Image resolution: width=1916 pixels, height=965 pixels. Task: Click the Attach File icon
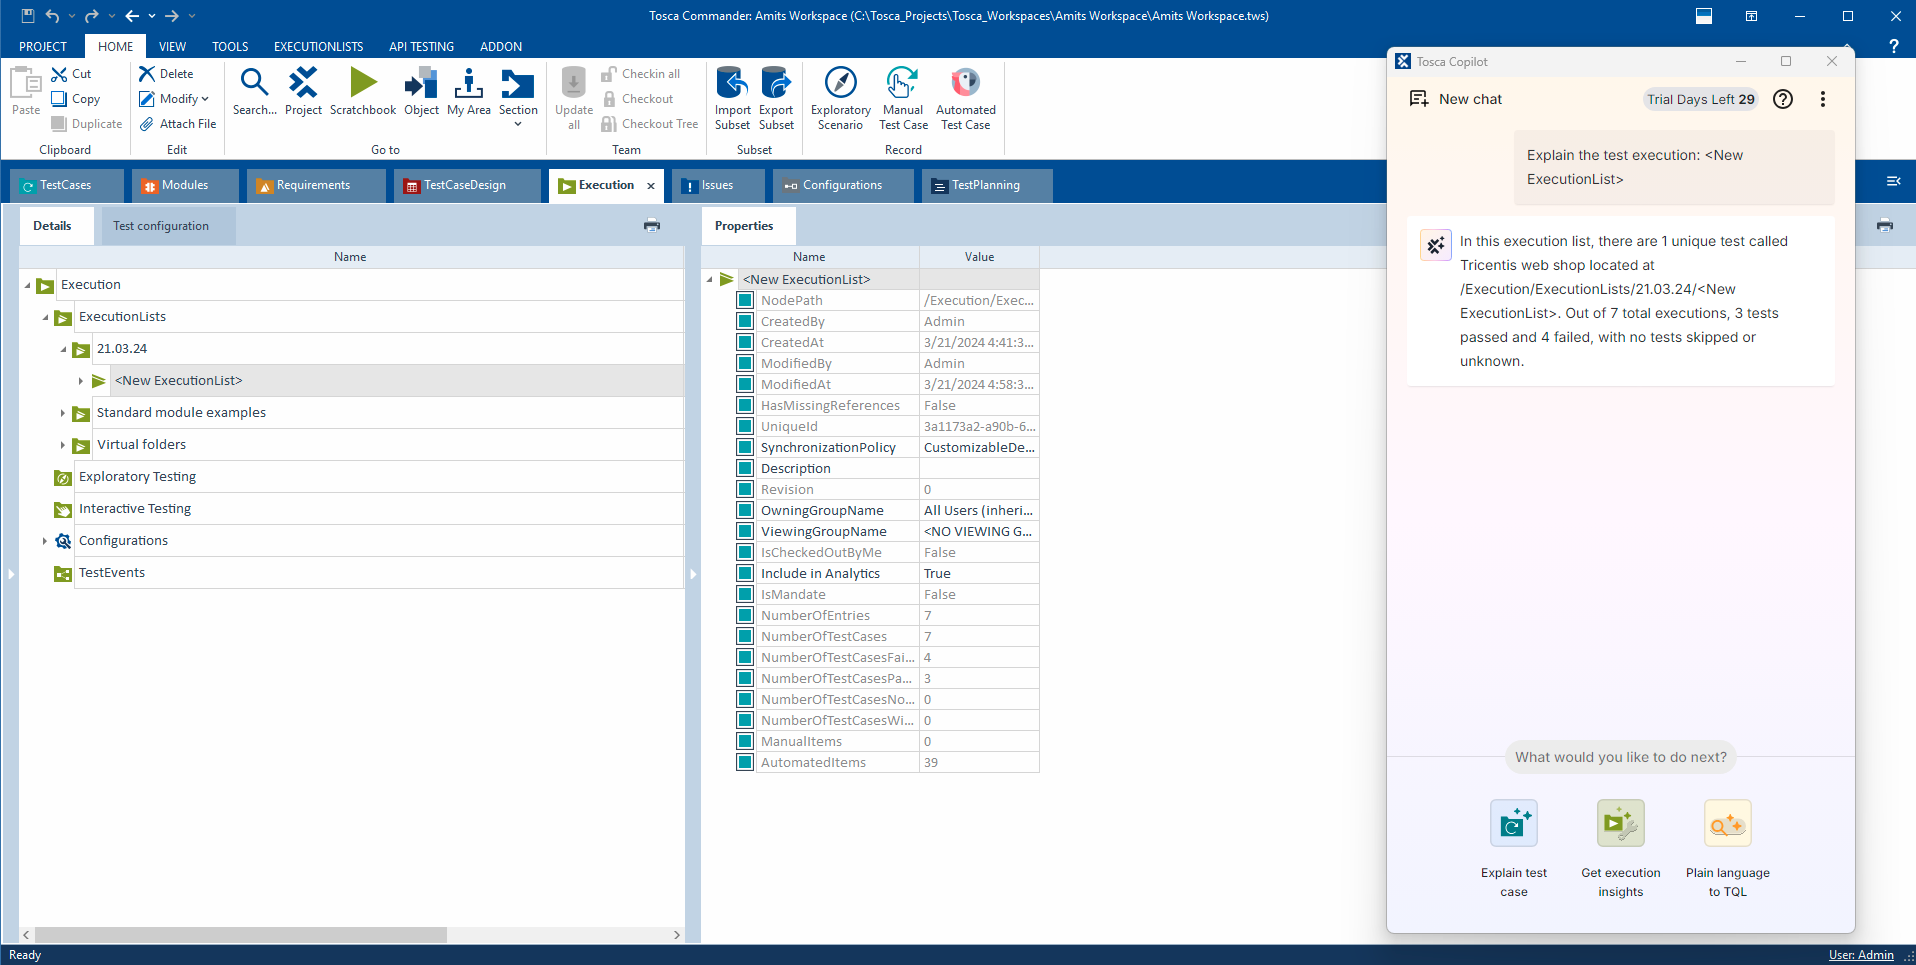pos(147,124)
